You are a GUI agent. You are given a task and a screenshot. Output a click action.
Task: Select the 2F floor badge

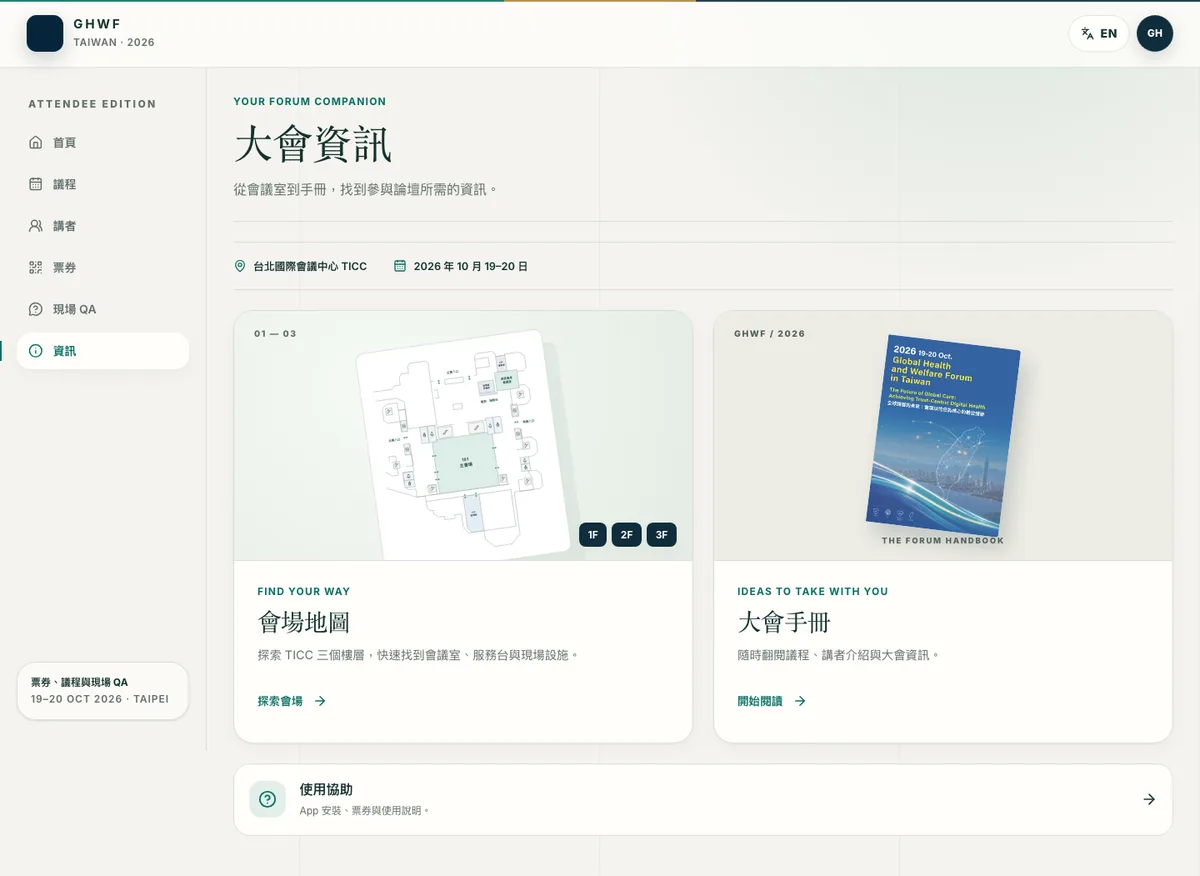tap(627, 535)
